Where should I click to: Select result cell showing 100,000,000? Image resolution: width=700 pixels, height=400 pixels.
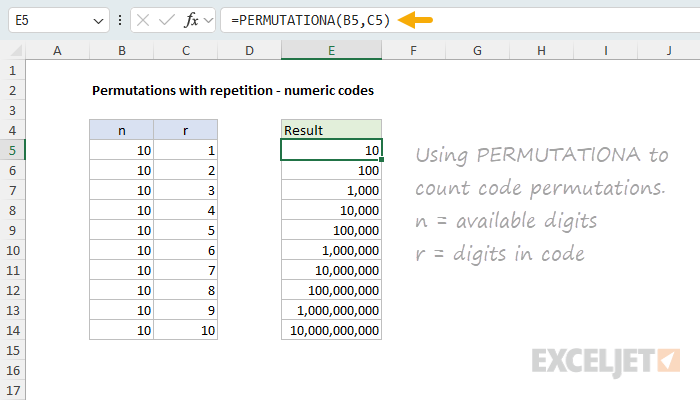click(331, 290)
